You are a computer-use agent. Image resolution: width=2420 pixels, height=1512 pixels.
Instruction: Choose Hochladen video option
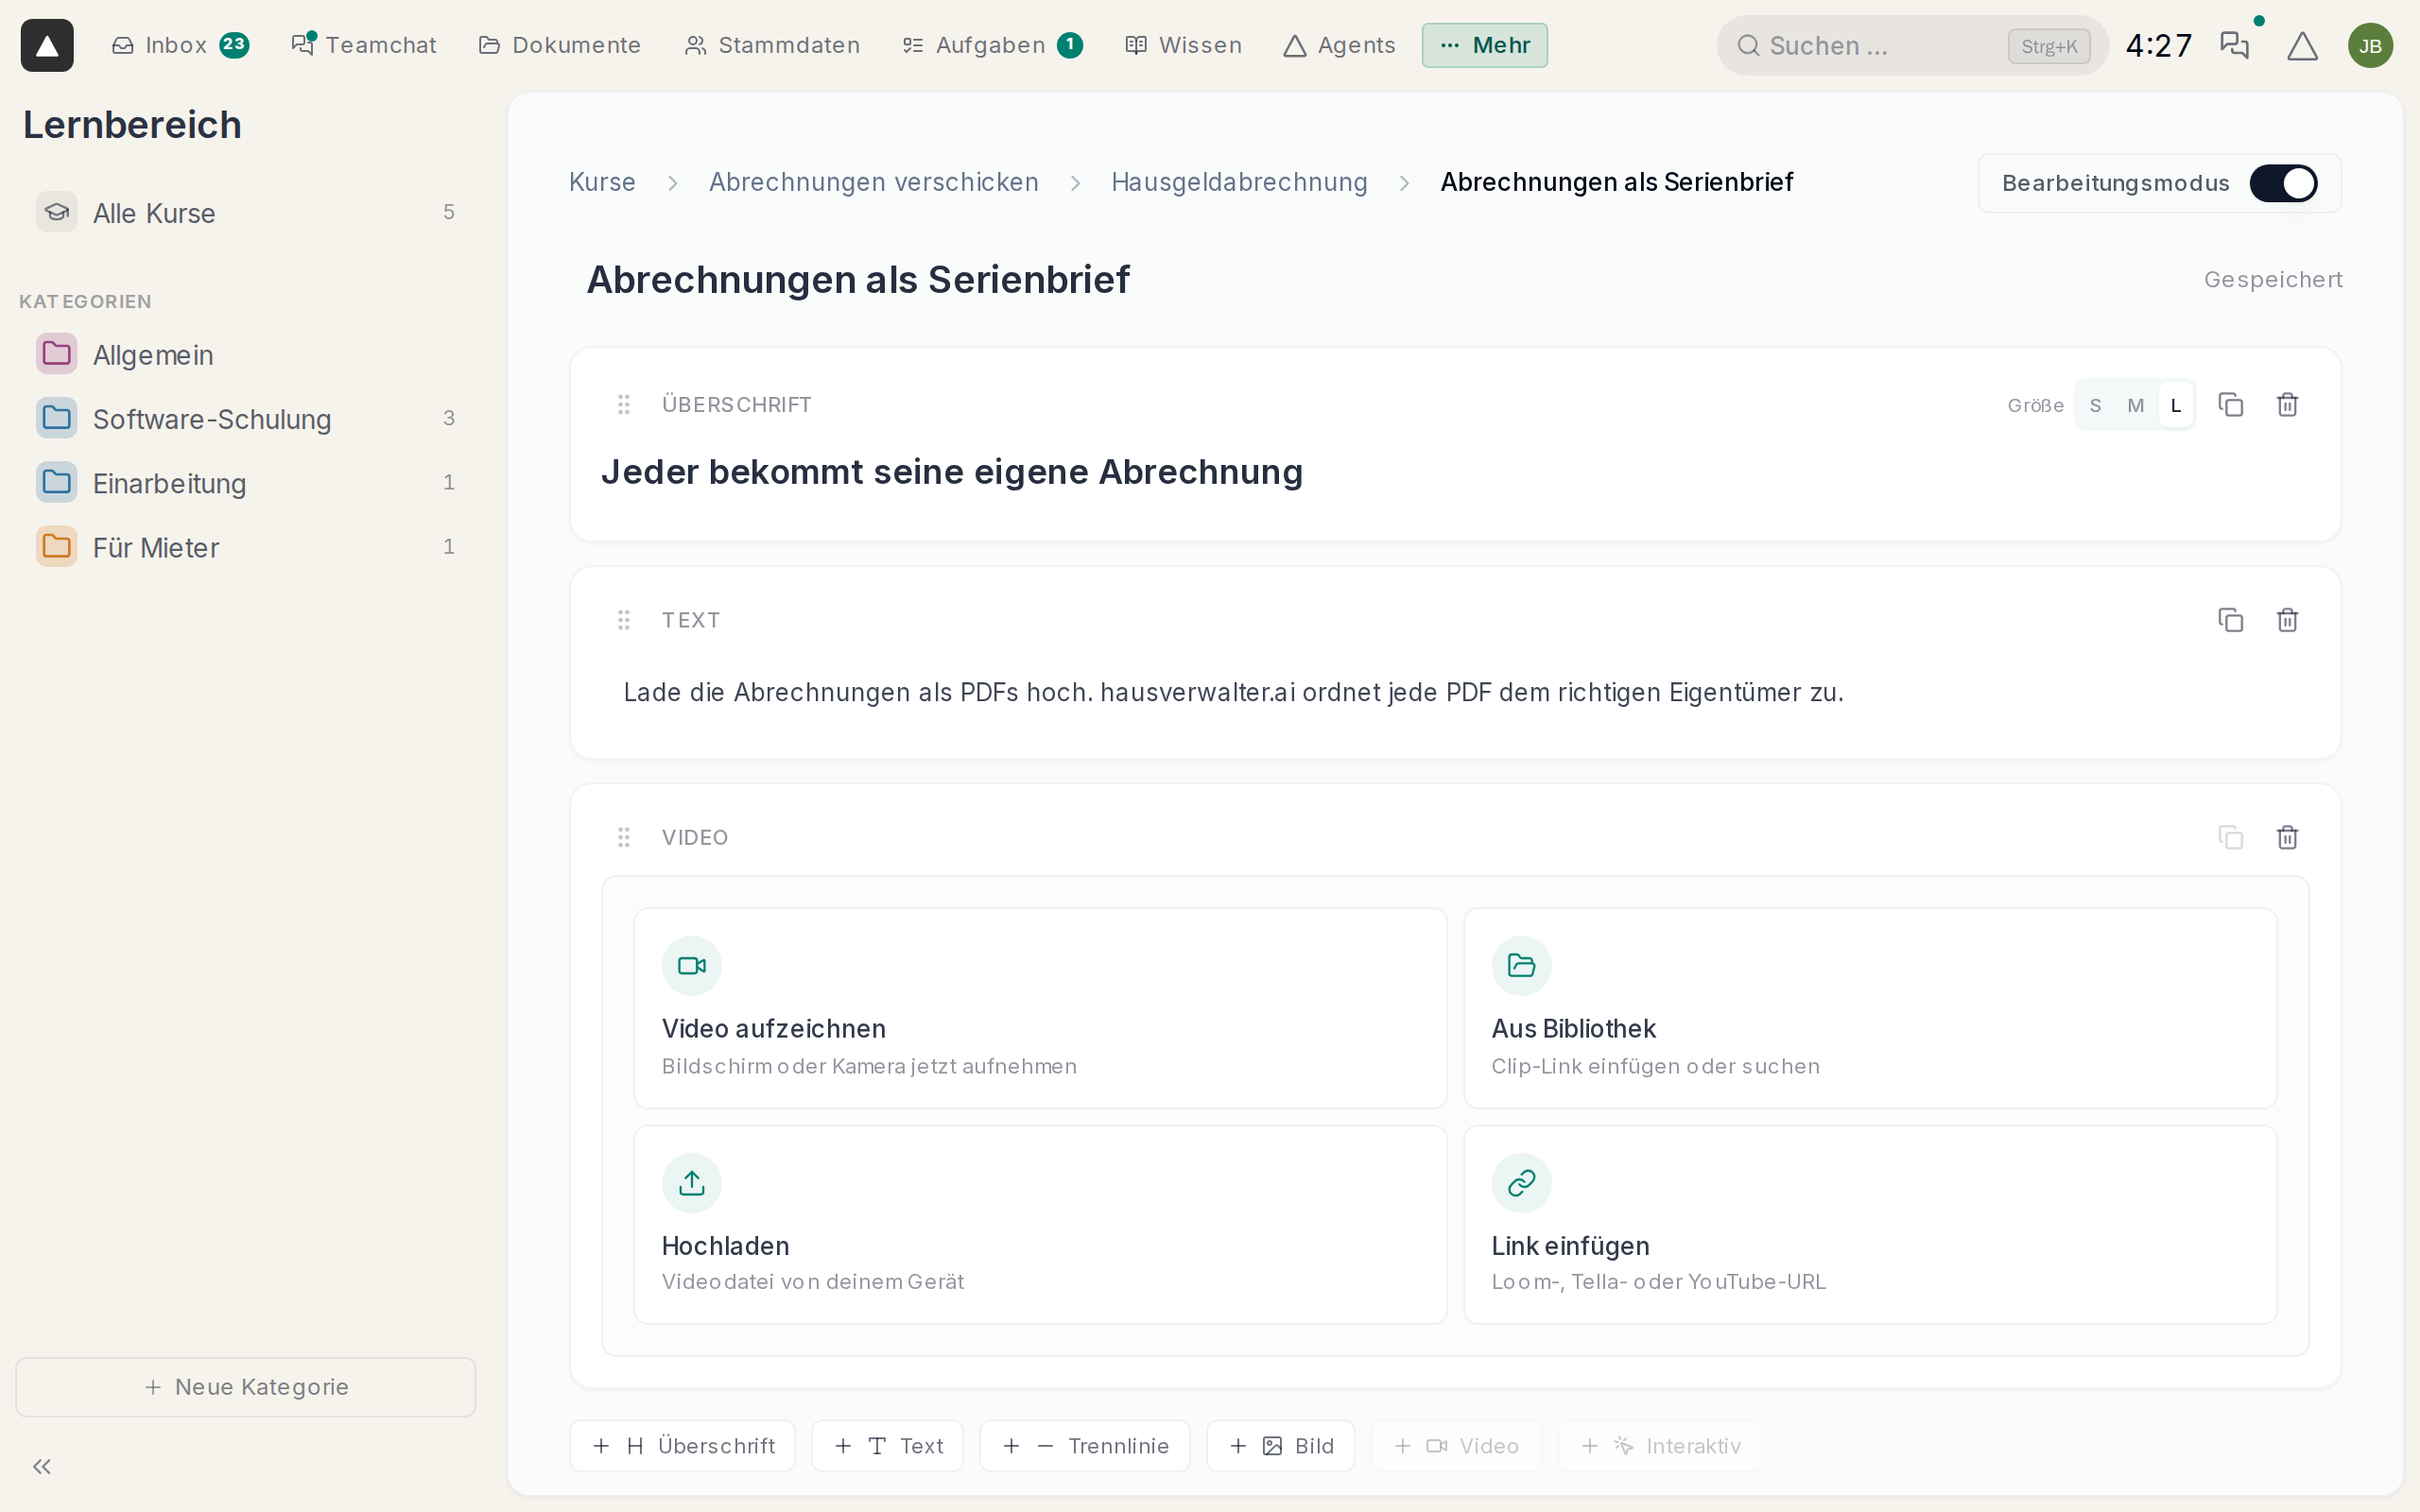(x=1040, y=1225)
